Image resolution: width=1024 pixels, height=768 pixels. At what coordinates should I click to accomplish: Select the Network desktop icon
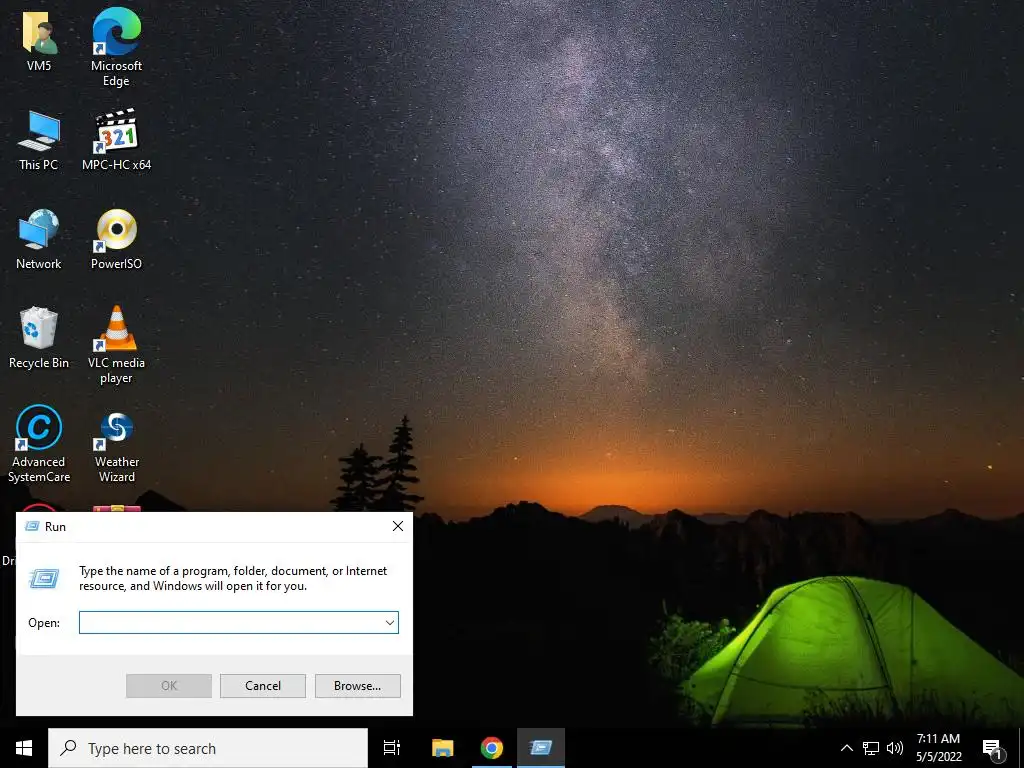tap(39, 239)
